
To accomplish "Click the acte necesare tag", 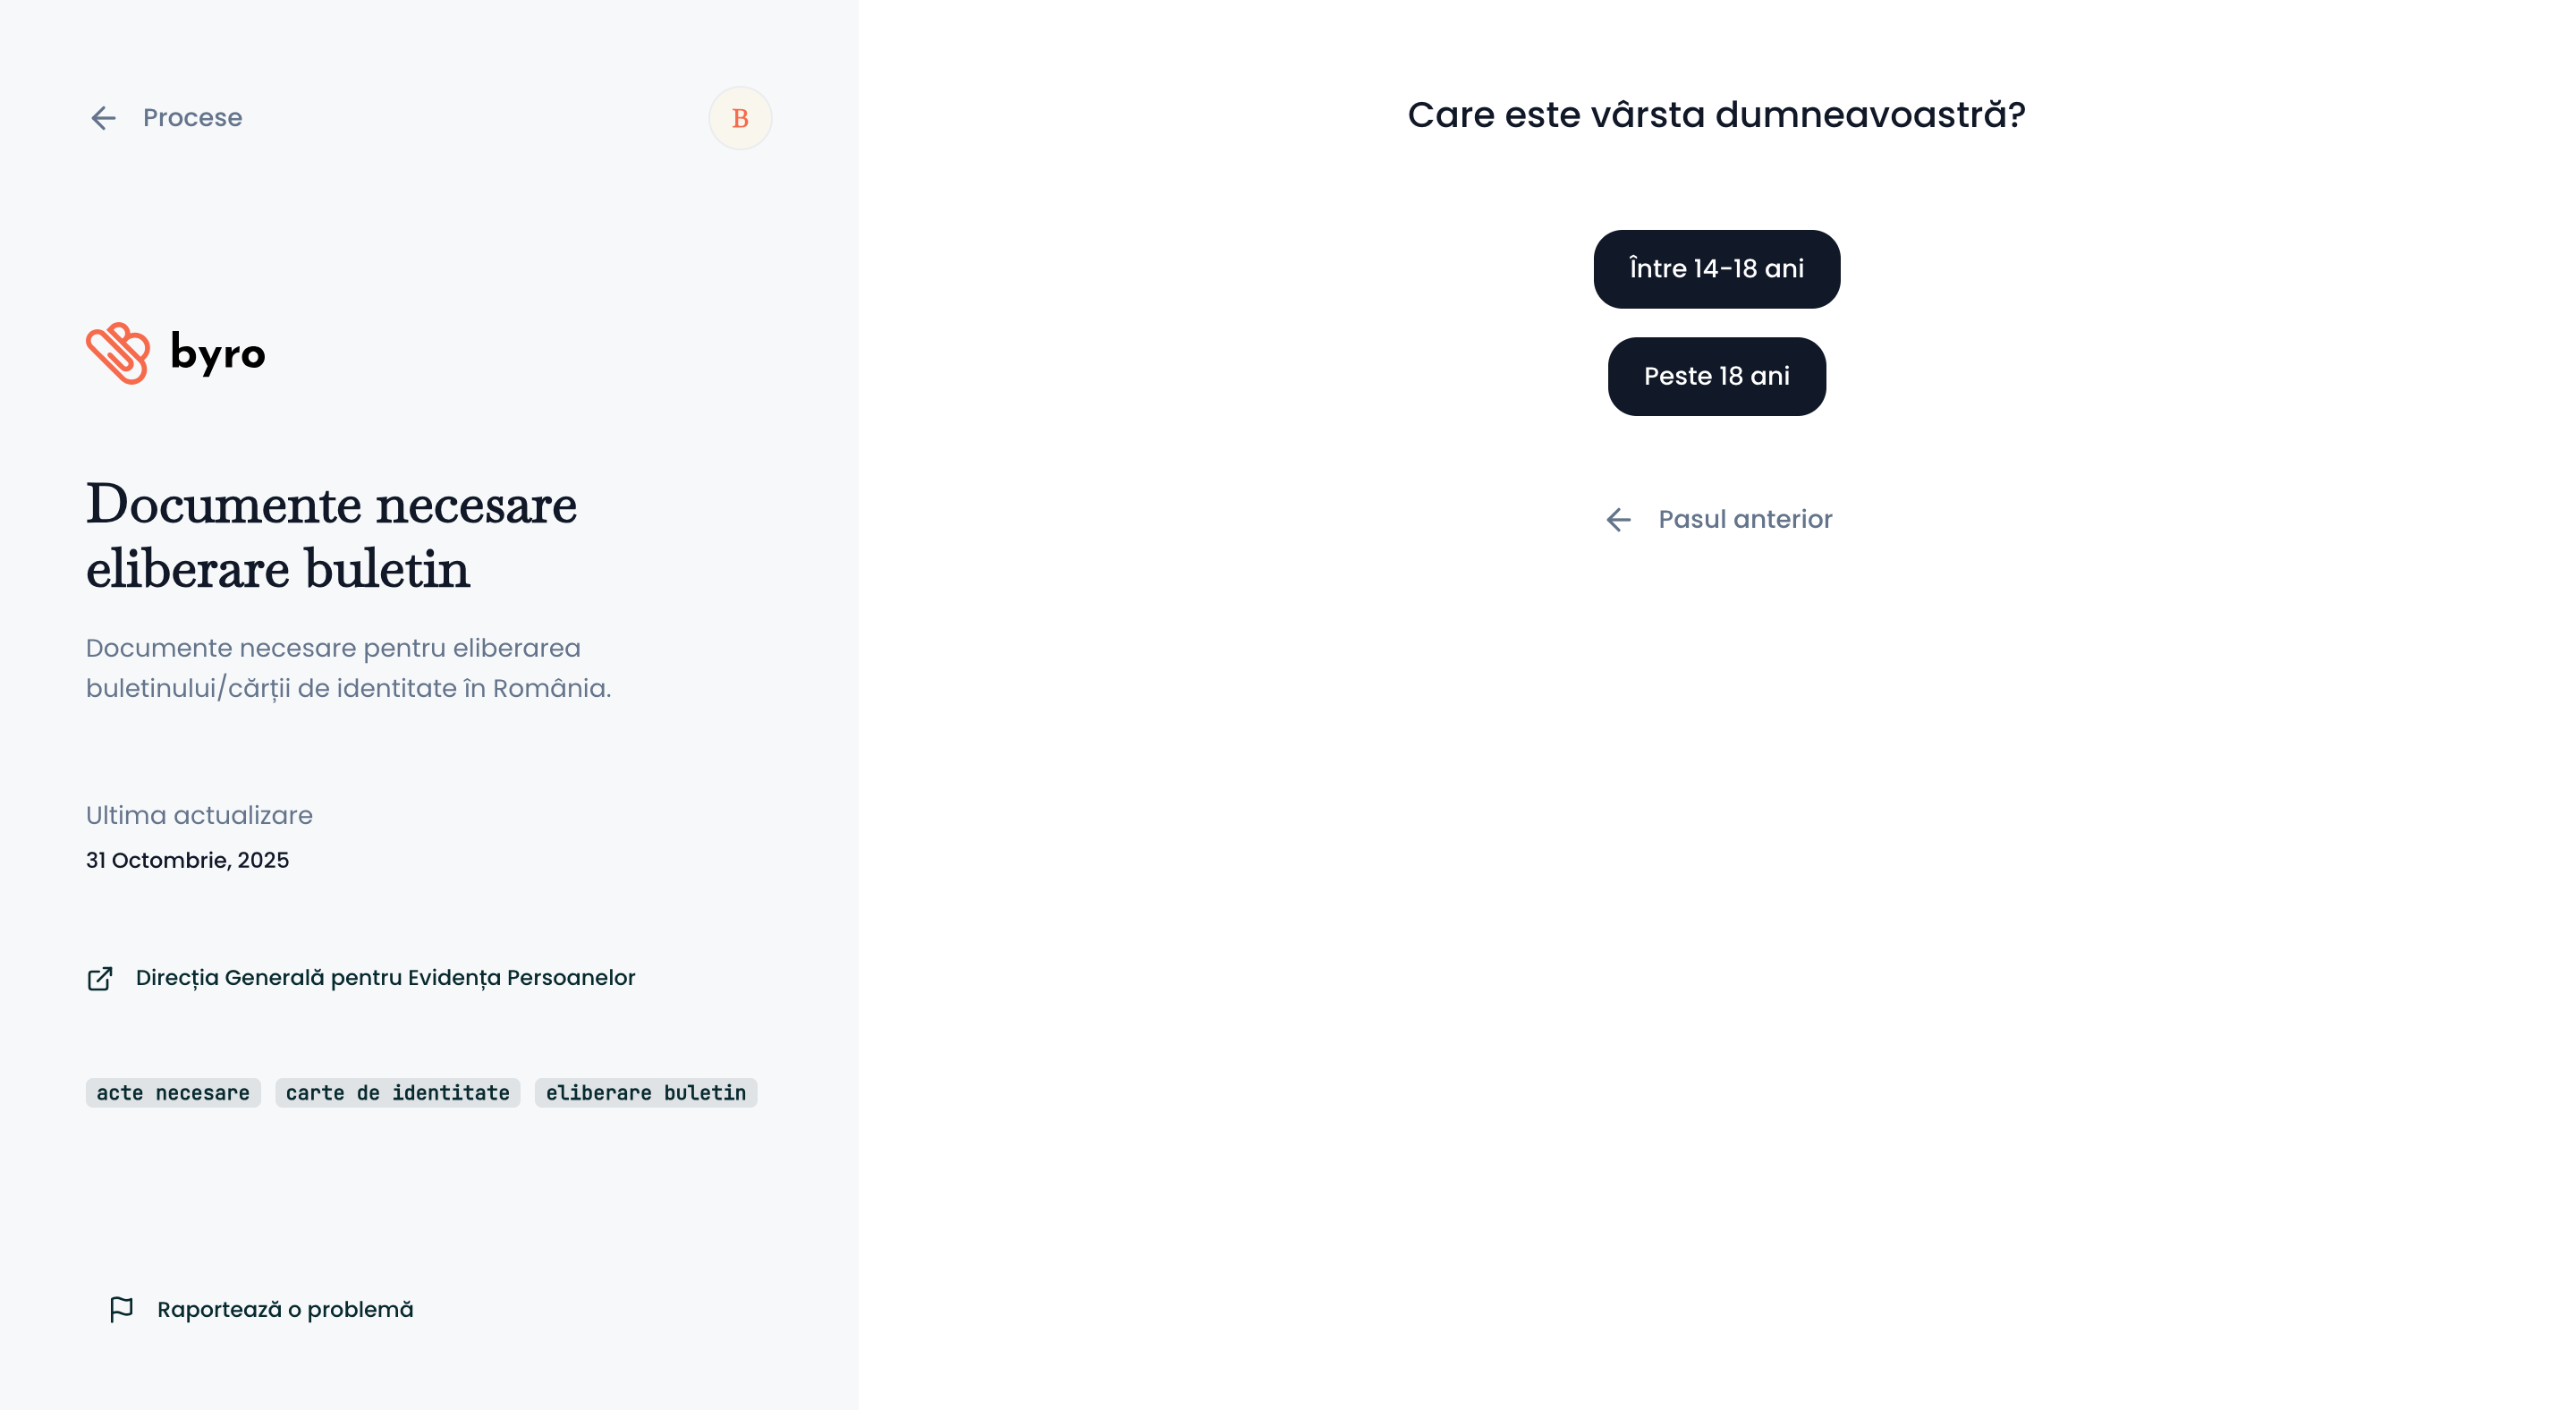I will pyautogui.click(x=173, y=1093).
